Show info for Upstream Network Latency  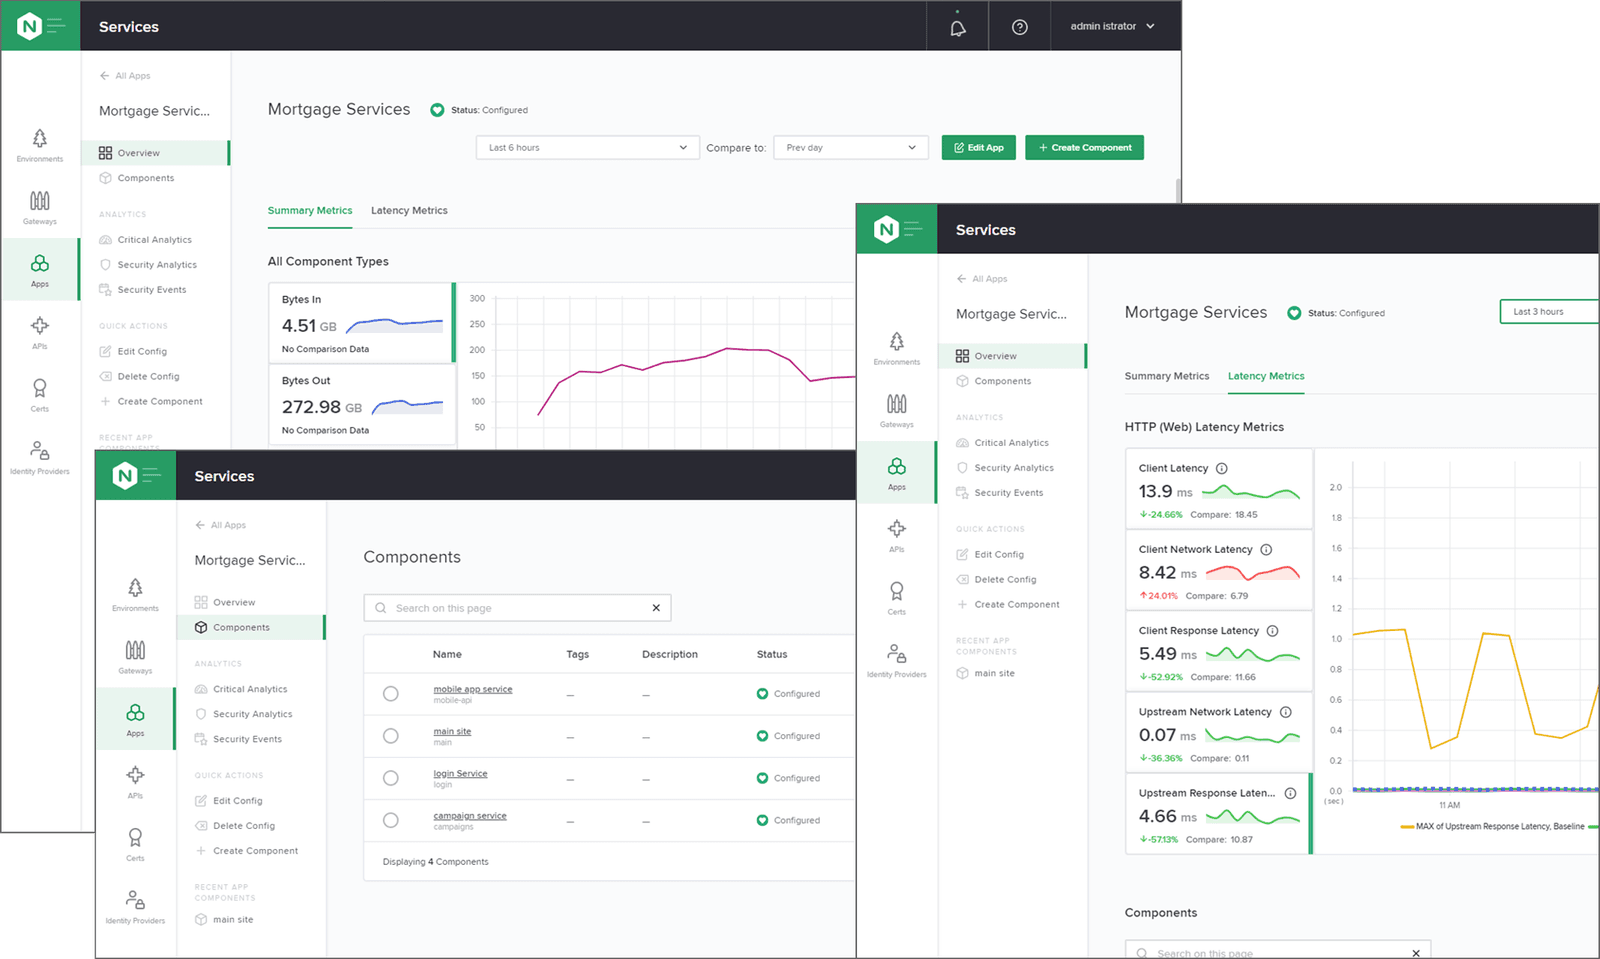[1285, 712]
